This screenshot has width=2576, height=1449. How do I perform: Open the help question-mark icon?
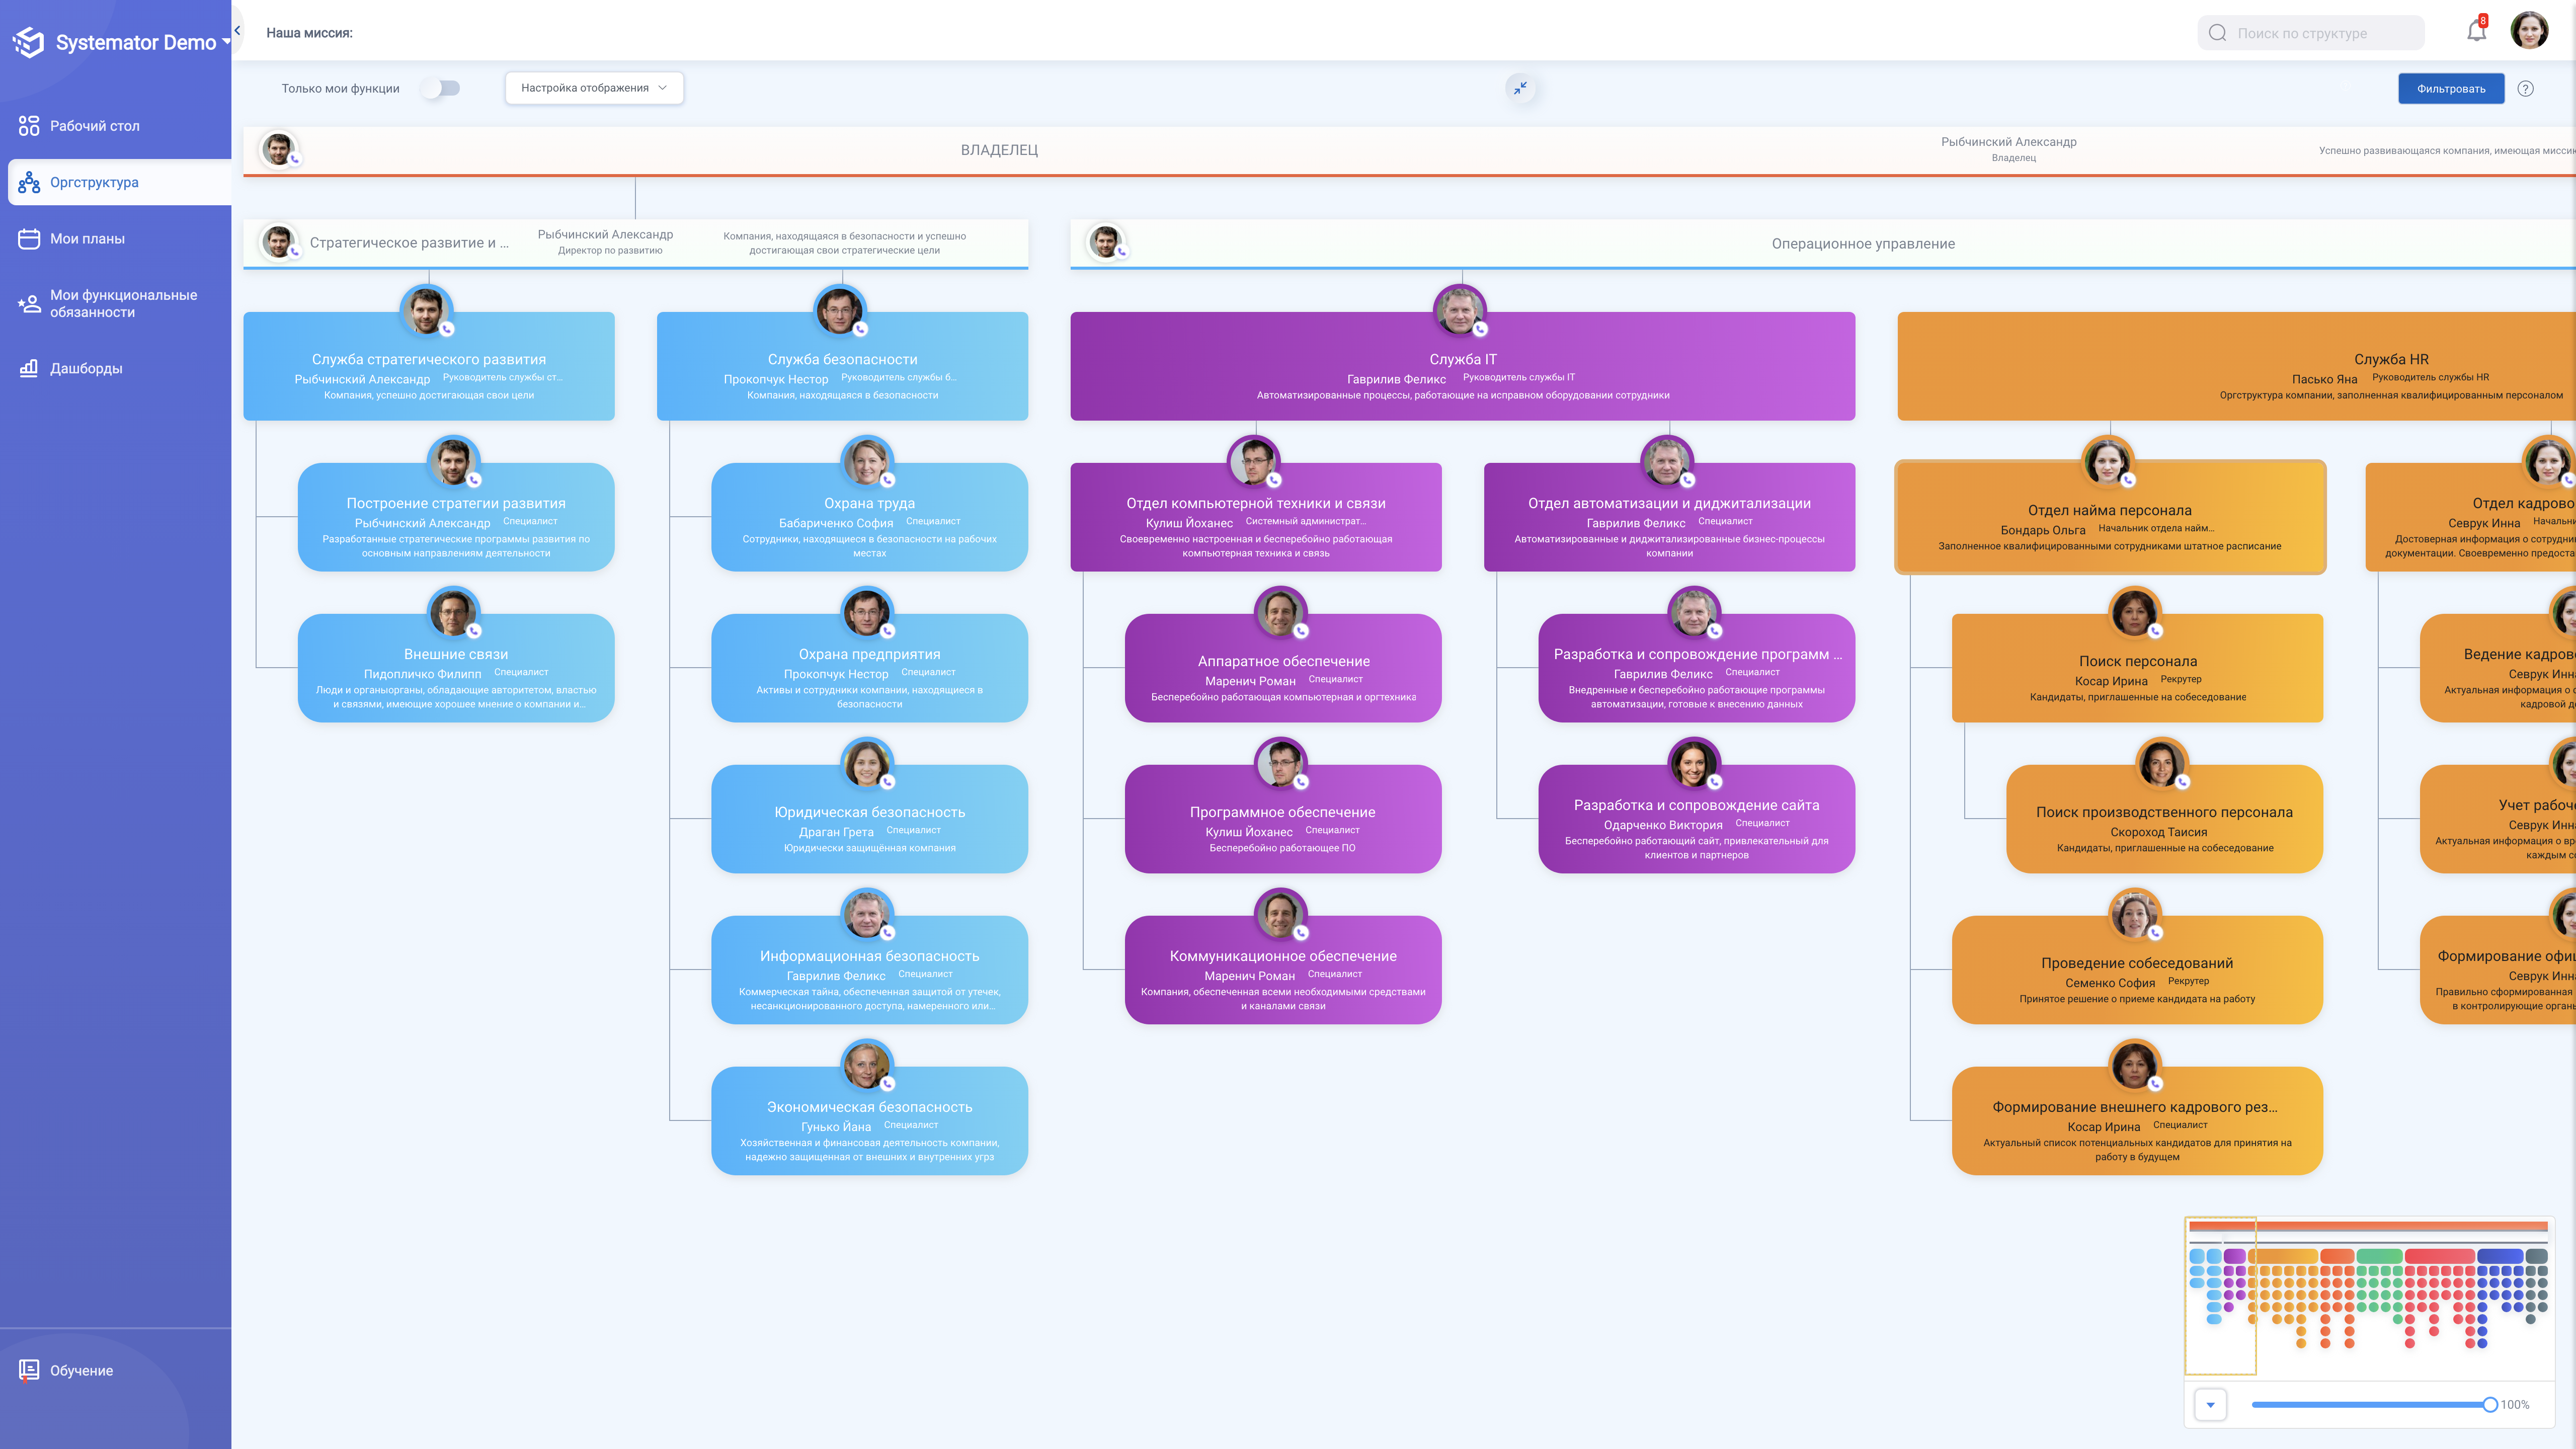point(2525,88)
